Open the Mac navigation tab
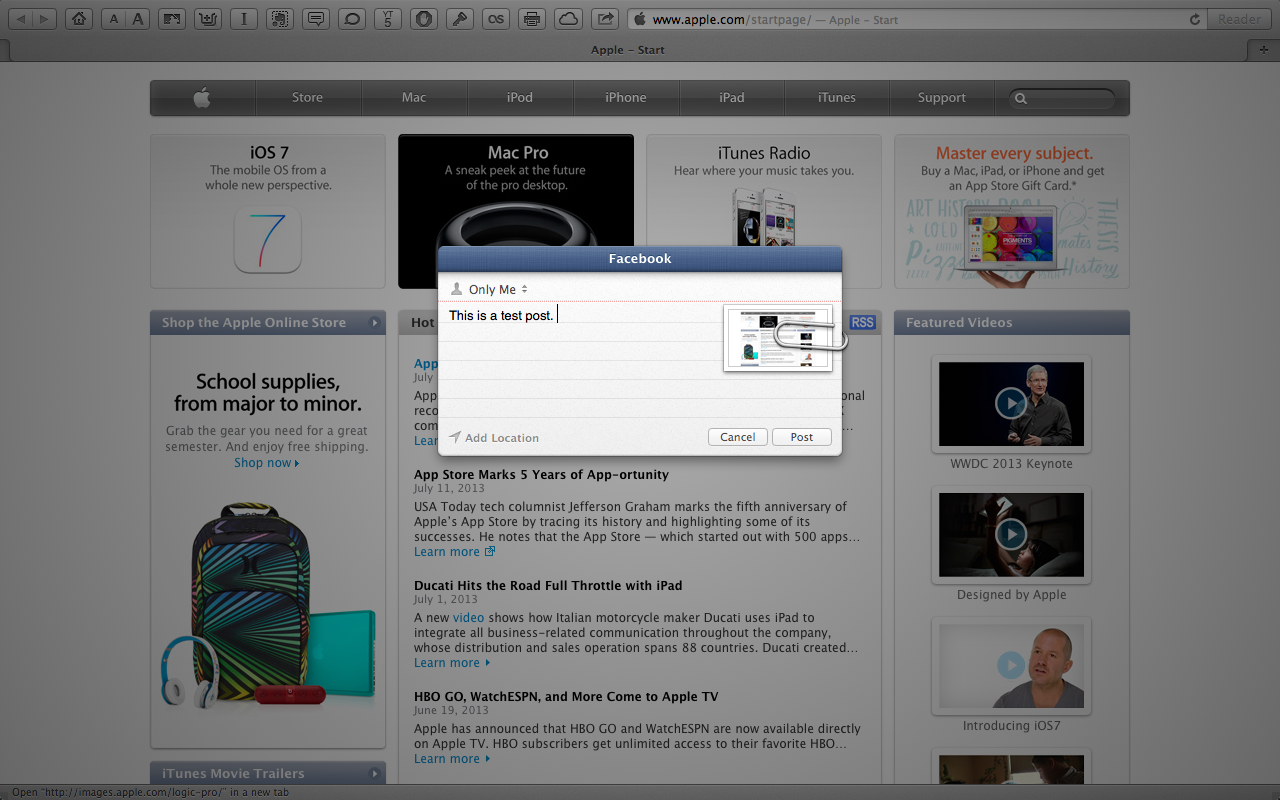 [414, 98]
